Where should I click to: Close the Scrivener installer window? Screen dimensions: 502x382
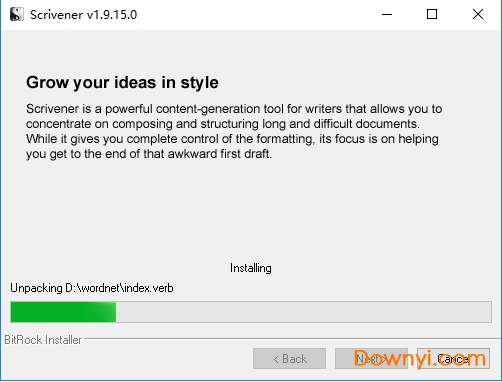pyautogui.click(x=478, y=14)
